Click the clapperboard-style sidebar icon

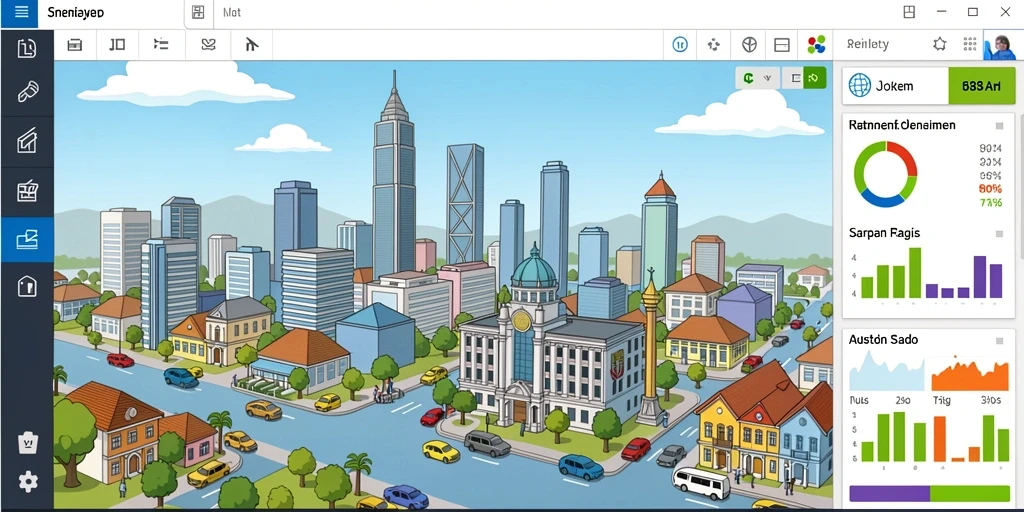pos(27,190)
